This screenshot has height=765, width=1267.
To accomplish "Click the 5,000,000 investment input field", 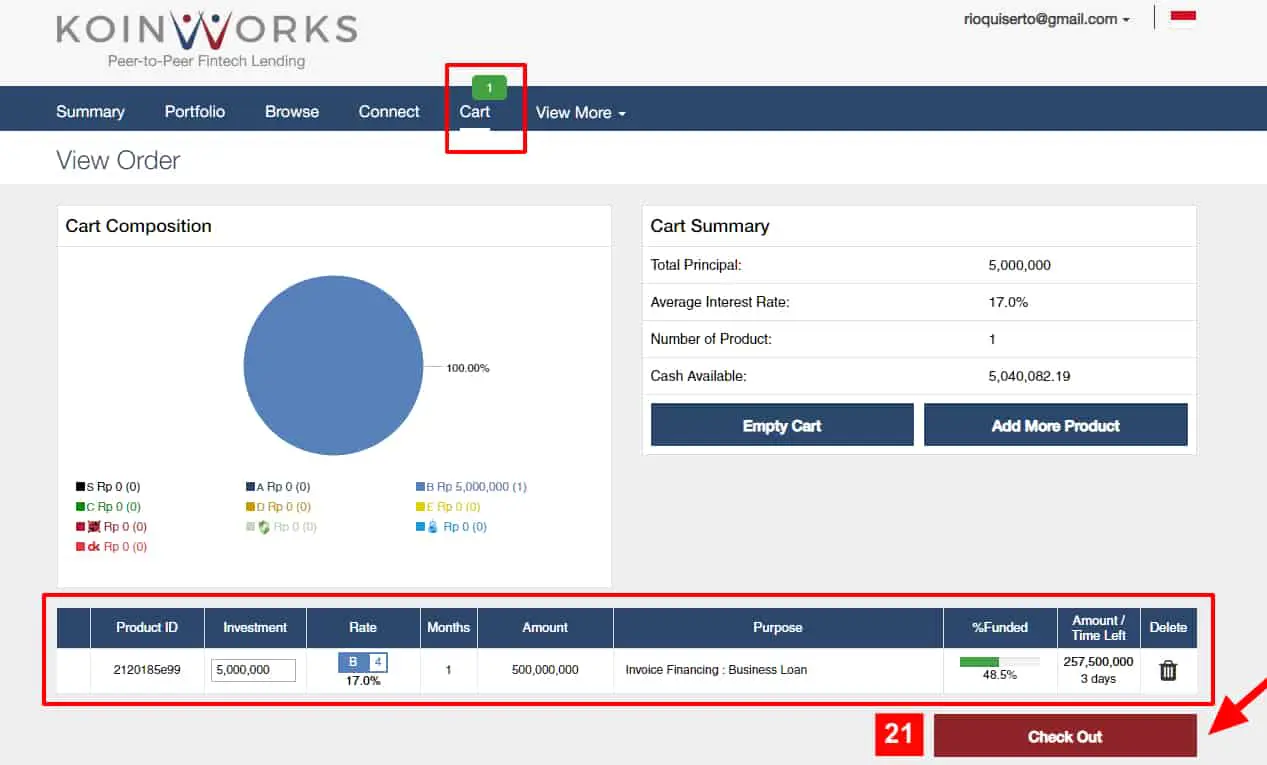I will pyautogui.click(x=254, y=670).
